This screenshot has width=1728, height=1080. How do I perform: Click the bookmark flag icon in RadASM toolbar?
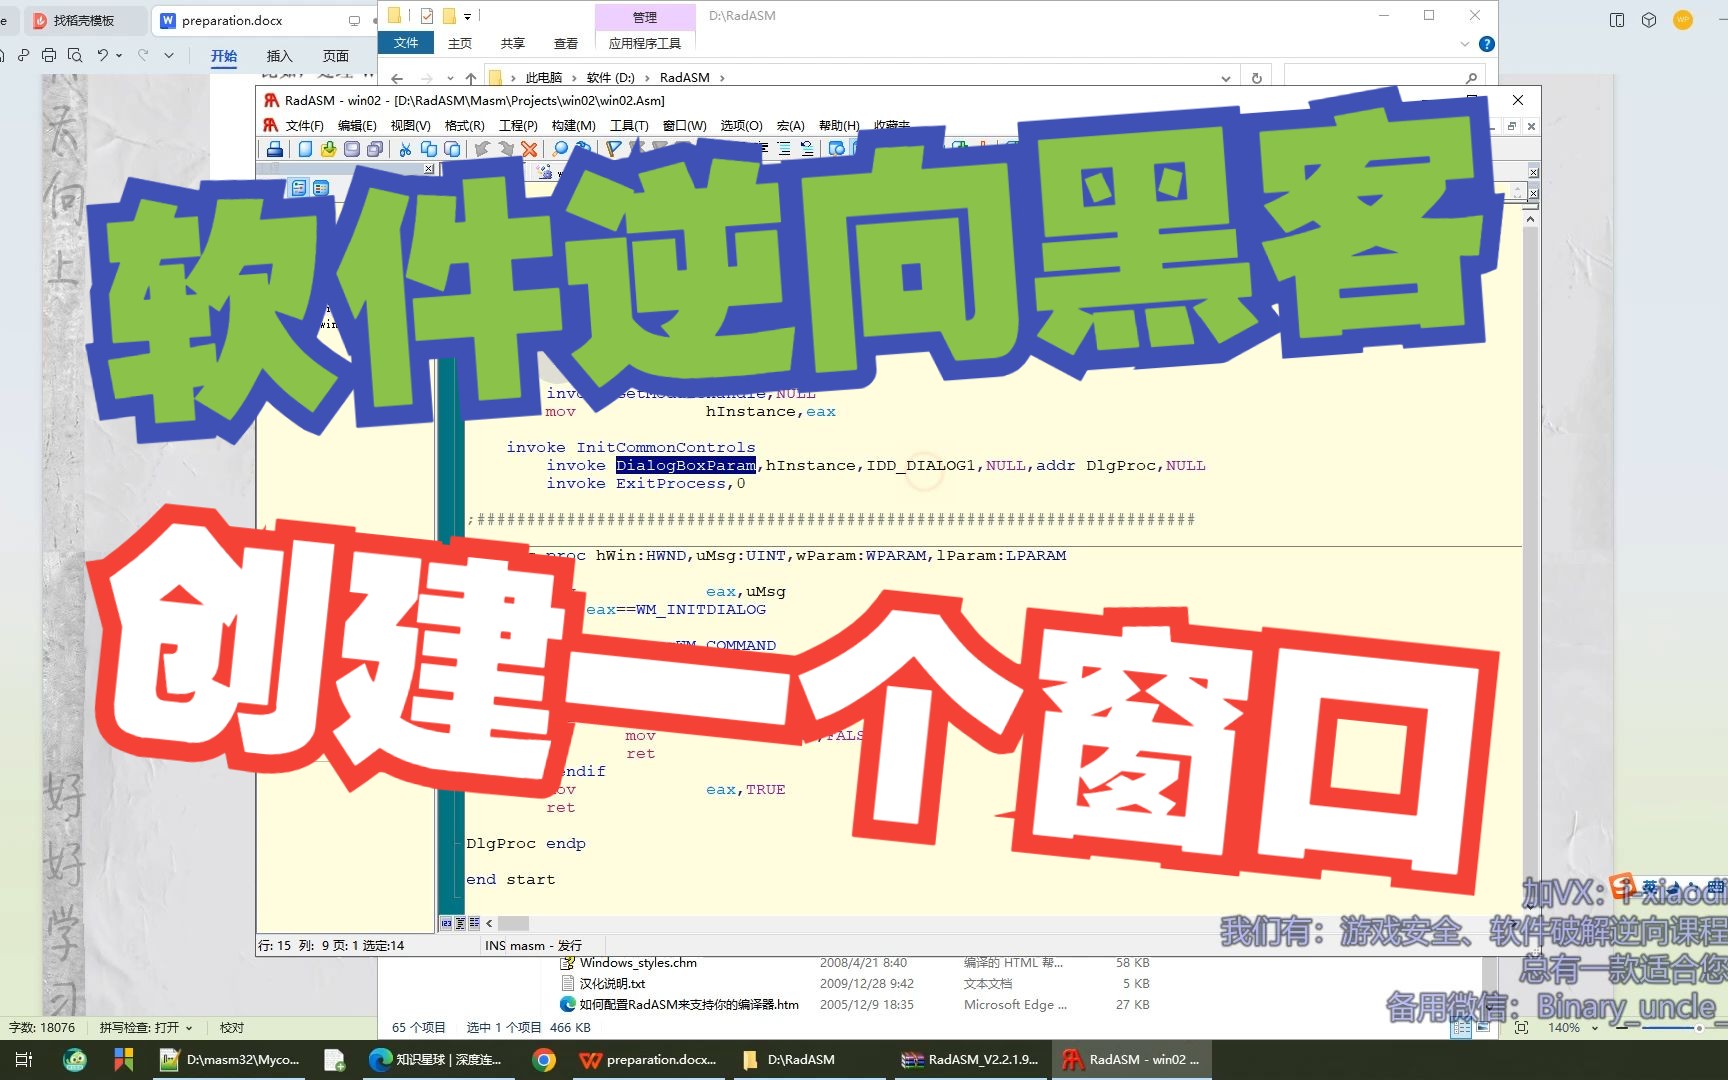click(x=613, y=149)
